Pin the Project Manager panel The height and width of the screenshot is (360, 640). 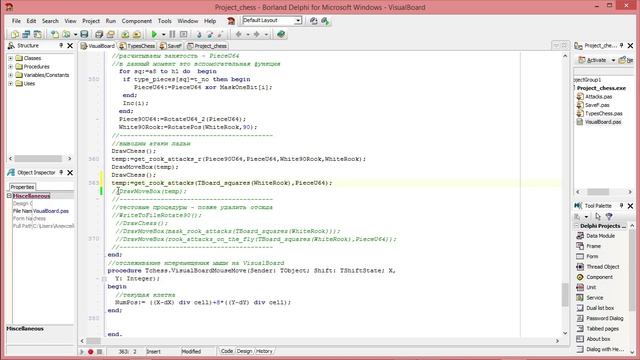pos(621,45)
